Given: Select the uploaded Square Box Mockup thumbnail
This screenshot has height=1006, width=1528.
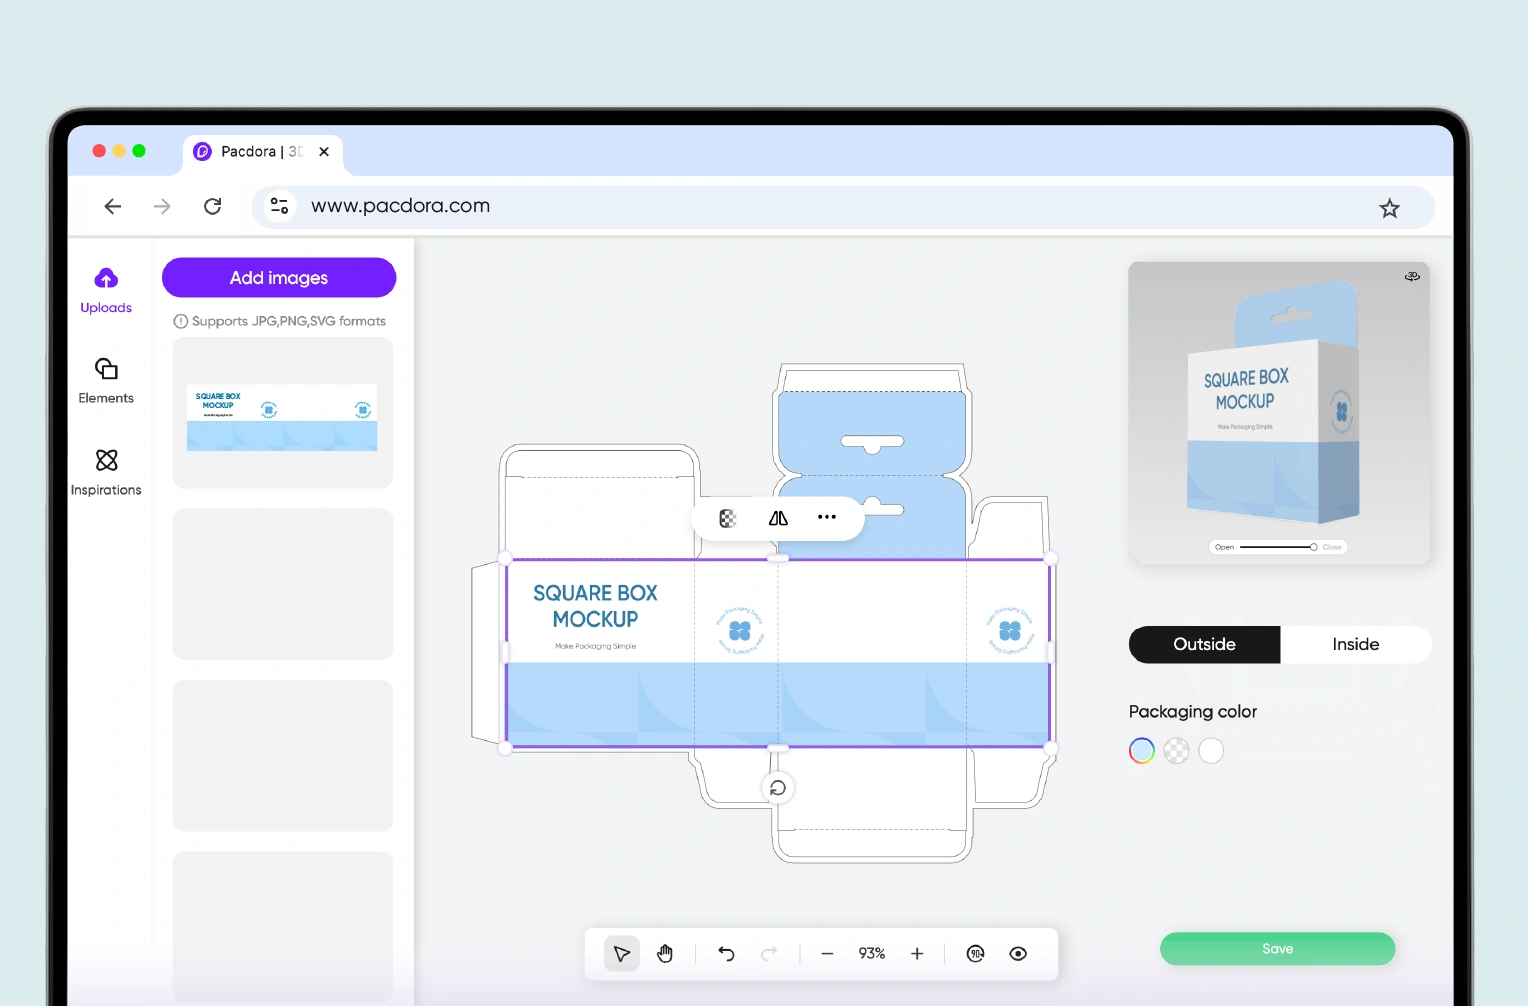Looking at the screenshot, I should (282, 414).
